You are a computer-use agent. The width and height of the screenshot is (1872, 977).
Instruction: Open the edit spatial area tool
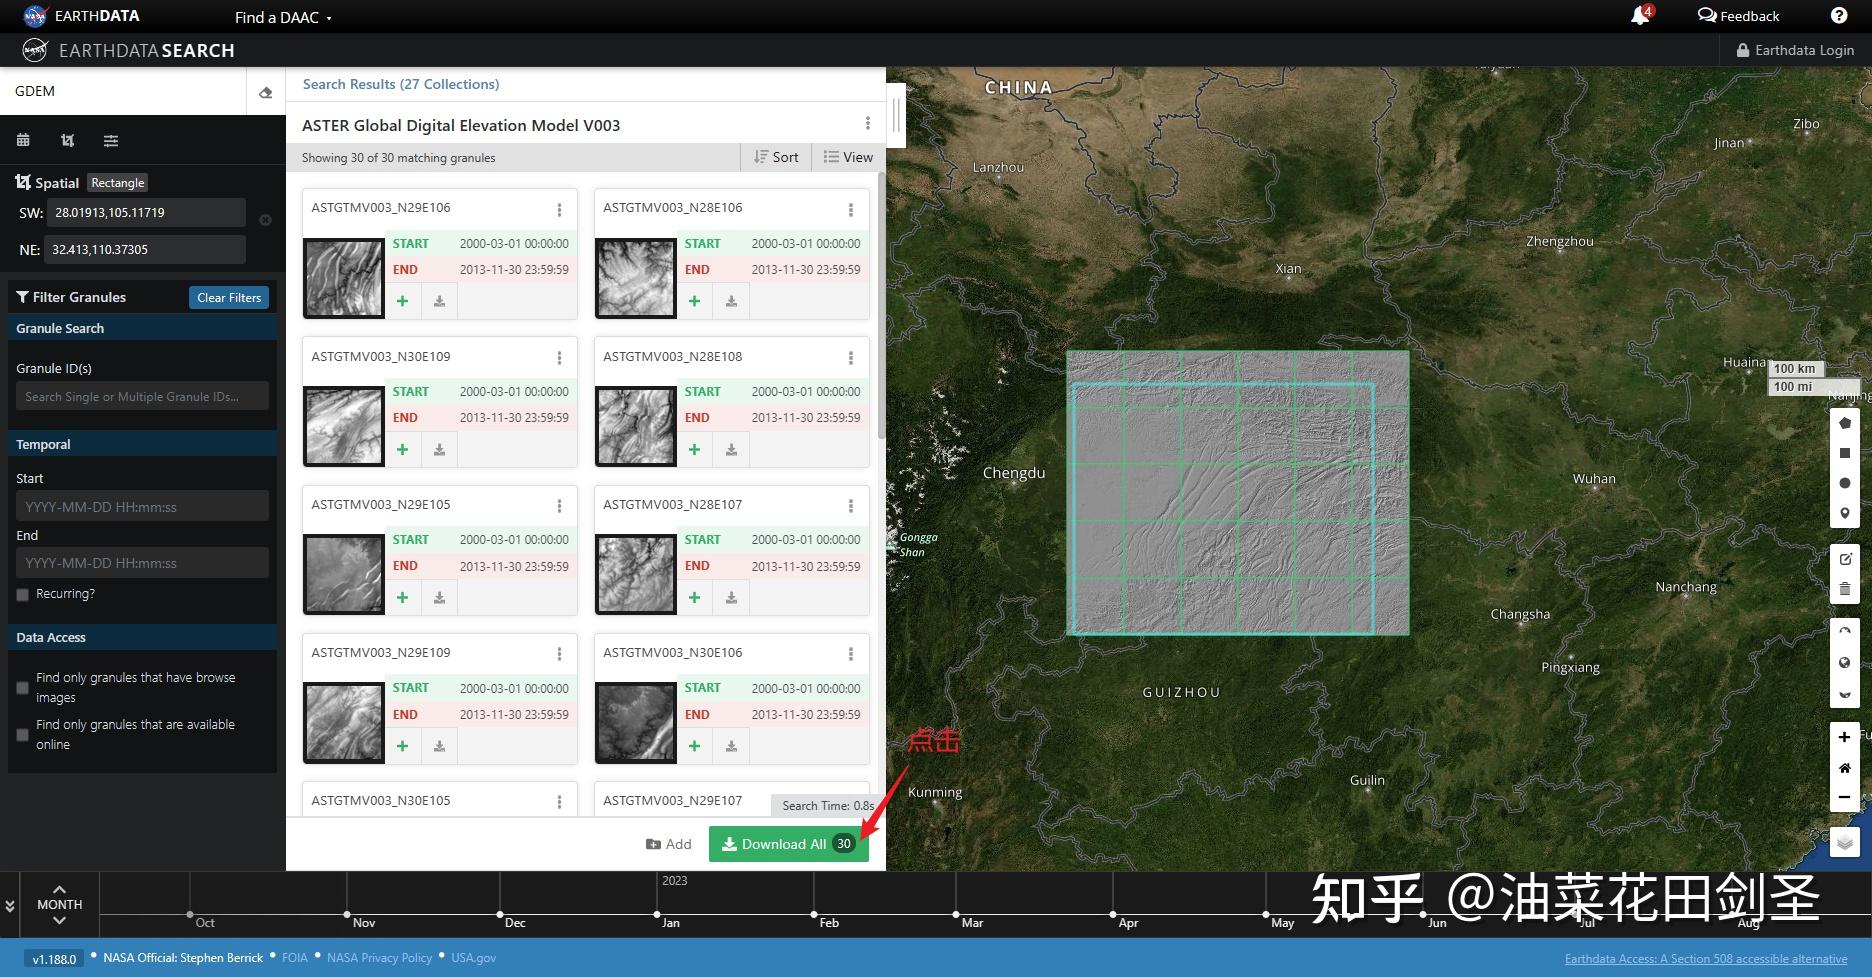tap(1845, 558)
